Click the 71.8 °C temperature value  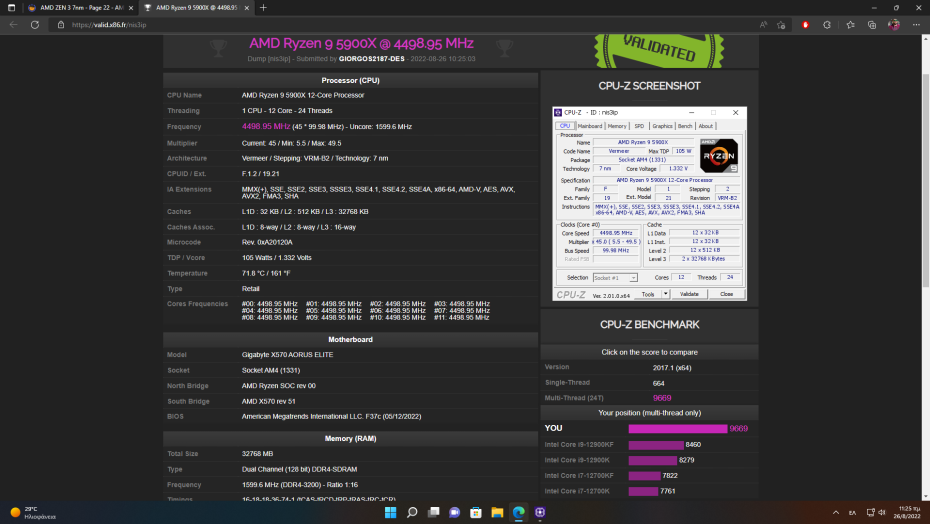266,273
